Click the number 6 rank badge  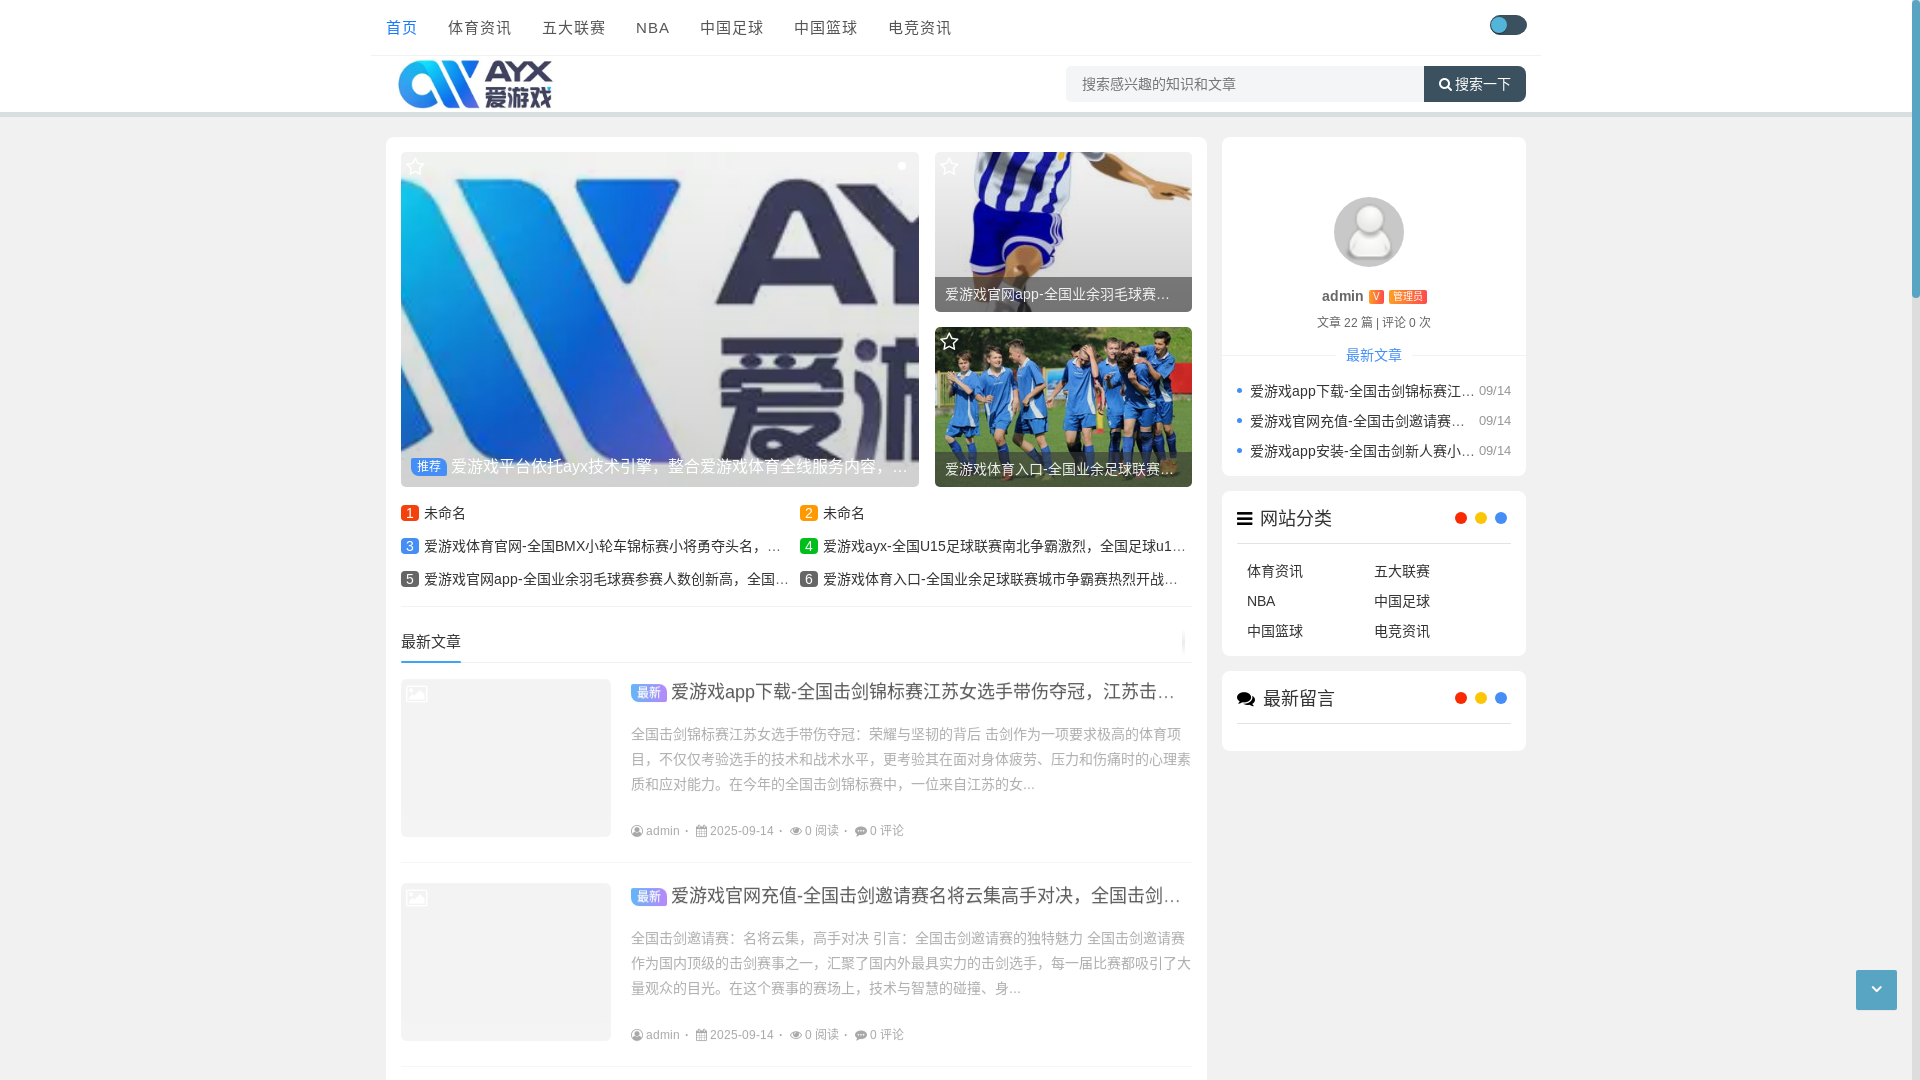point(809,579)
